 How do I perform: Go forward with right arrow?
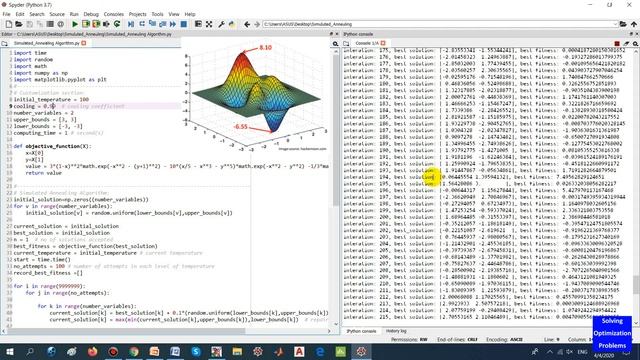(257, 24)
